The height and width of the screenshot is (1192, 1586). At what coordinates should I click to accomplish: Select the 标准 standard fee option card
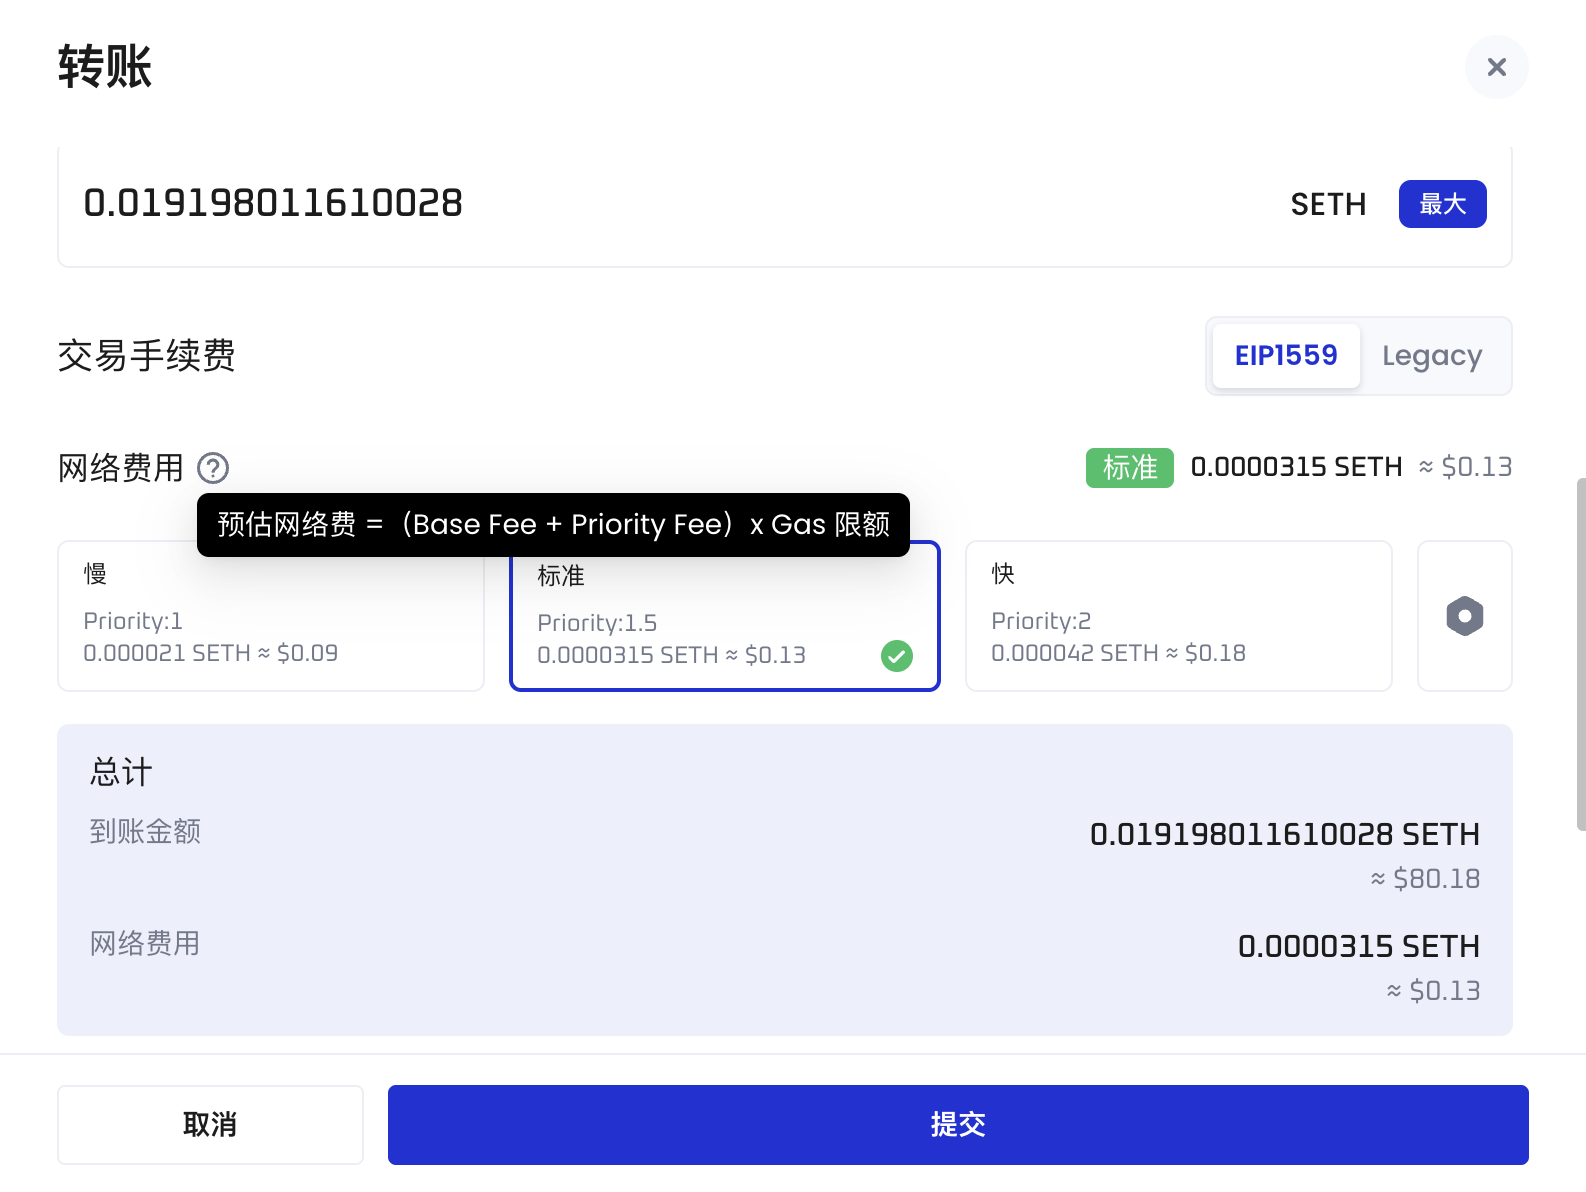[725, 616]
